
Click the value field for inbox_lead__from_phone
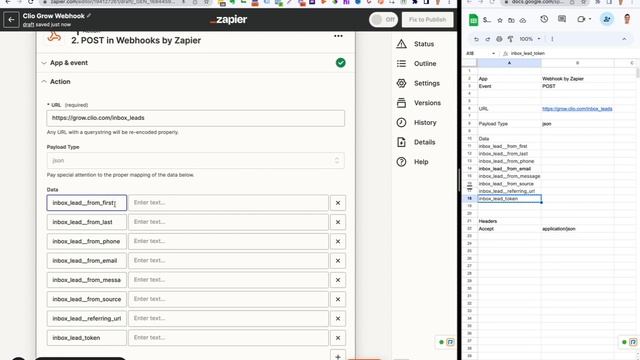[x=228, y=241]
